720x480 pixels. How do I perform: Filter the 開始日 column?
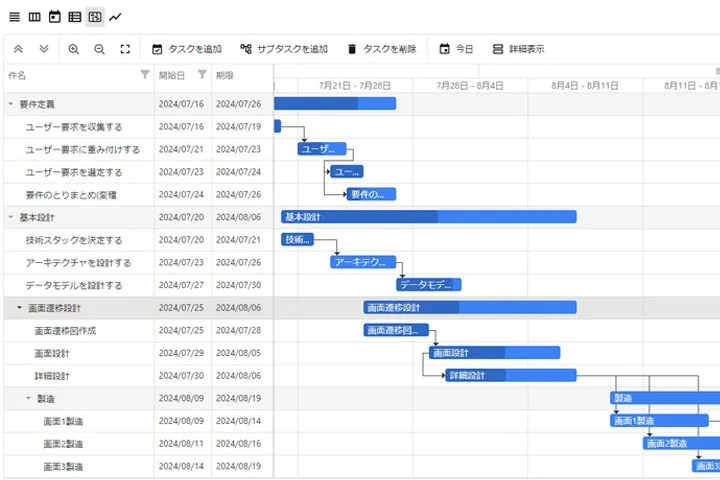tap(202, 74)
